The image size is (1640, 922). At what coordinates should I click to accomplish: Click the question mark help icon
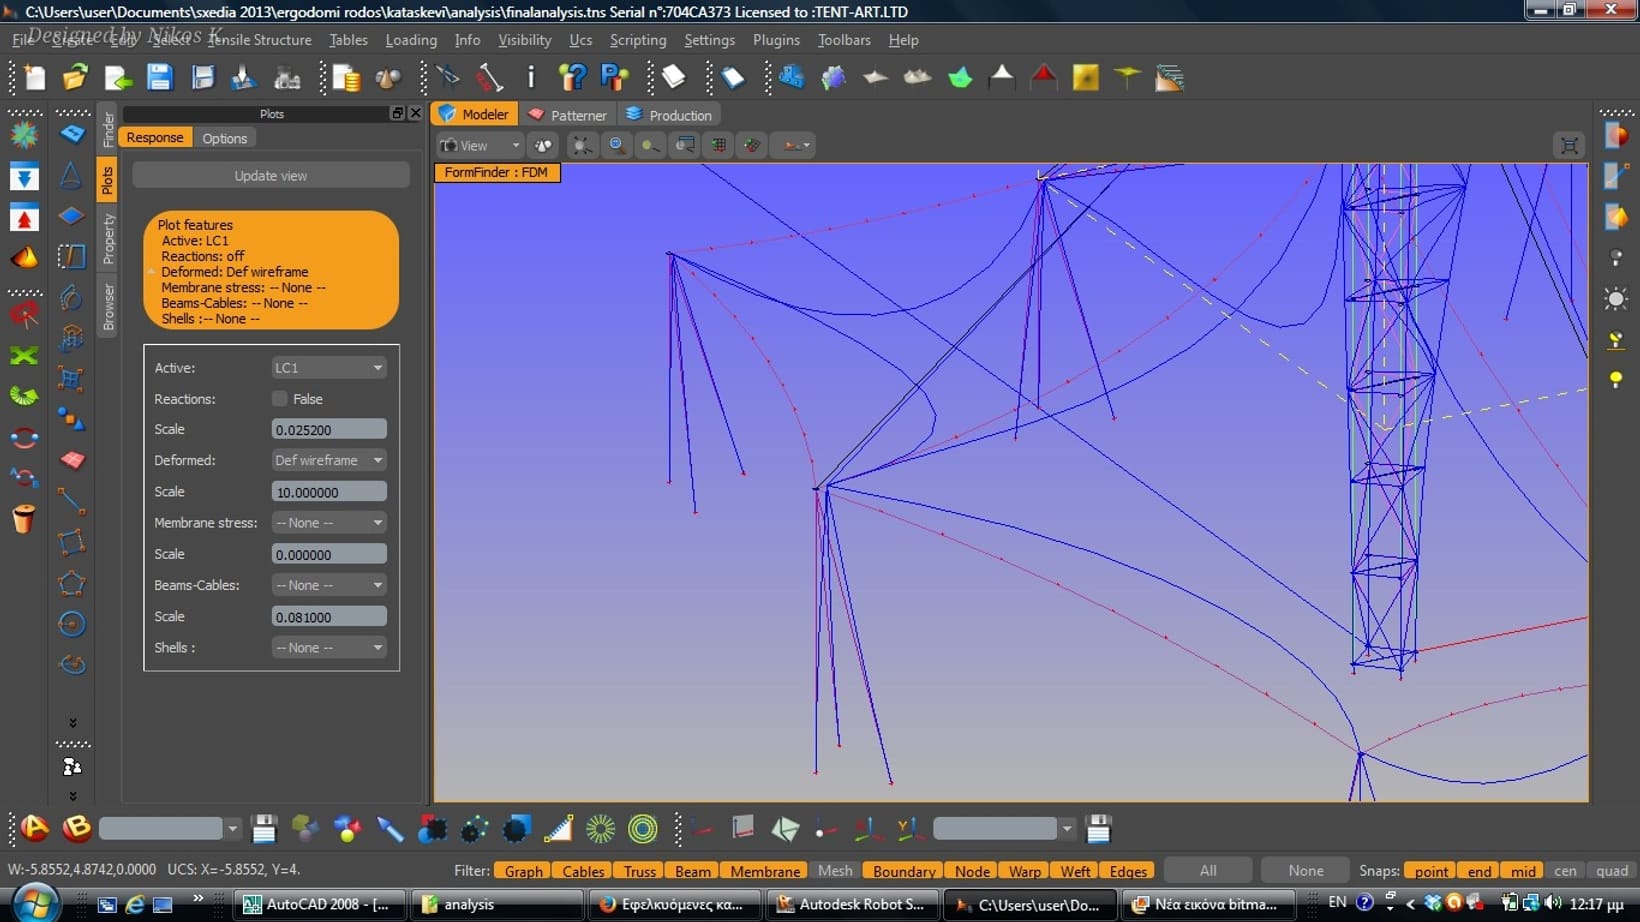(x=572, y=78)
